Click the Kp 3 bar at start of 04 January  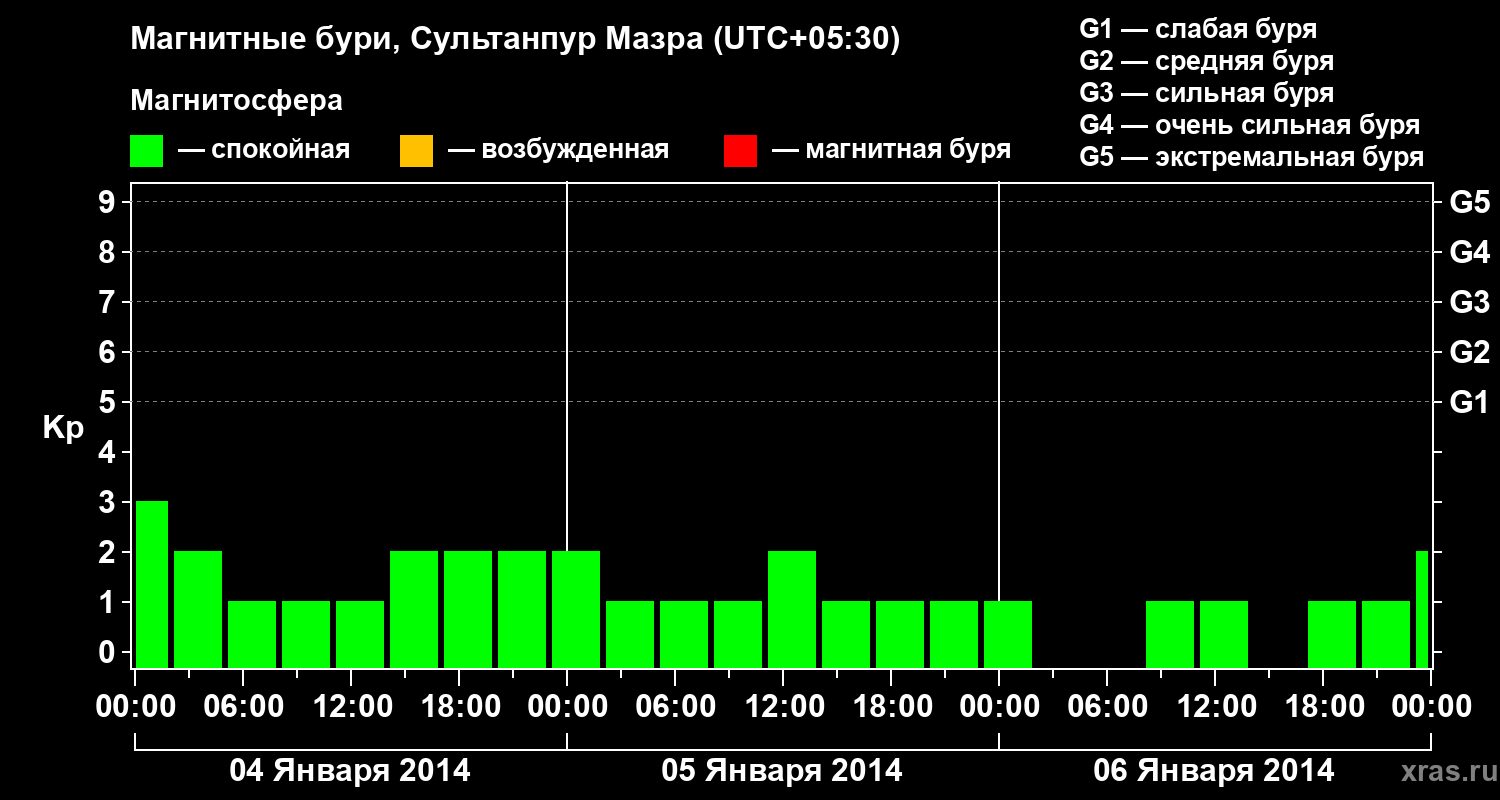click(x=152, y=584)
